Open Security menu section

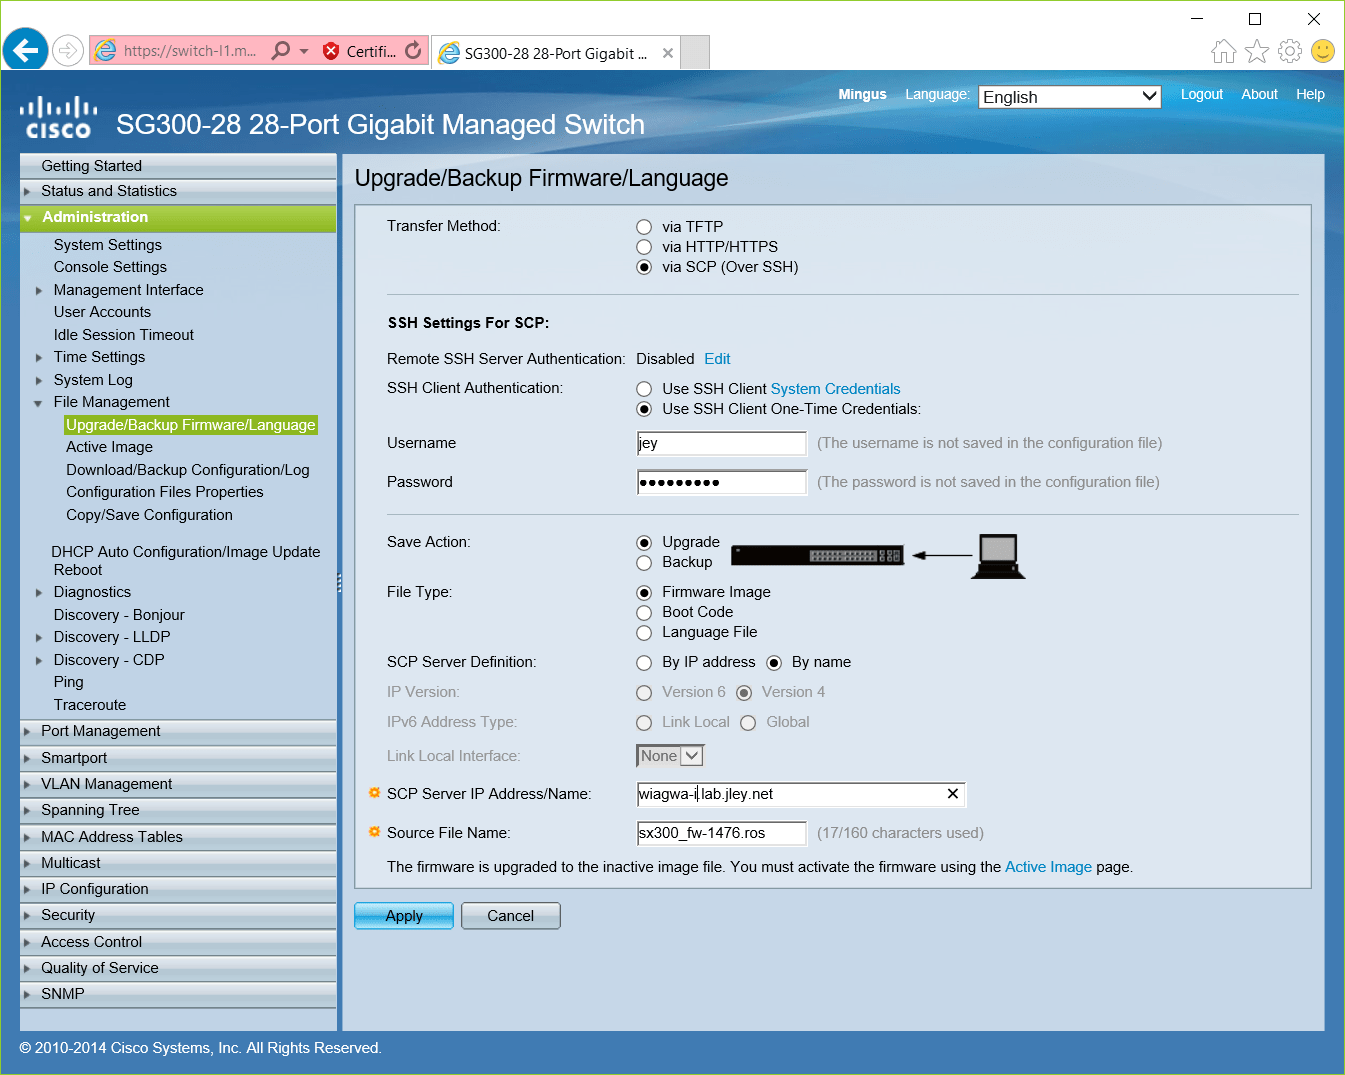coord(178,915)
